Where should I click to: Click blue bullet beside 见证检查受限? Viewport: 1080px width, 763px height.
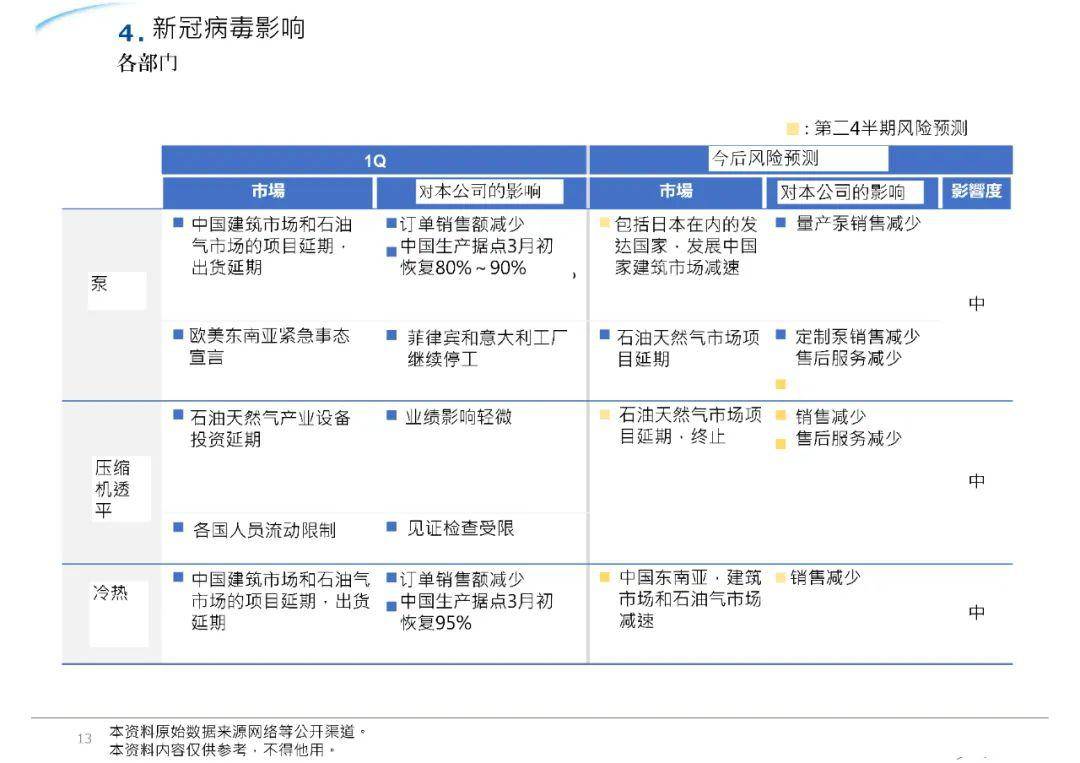[x=391, y=527]
